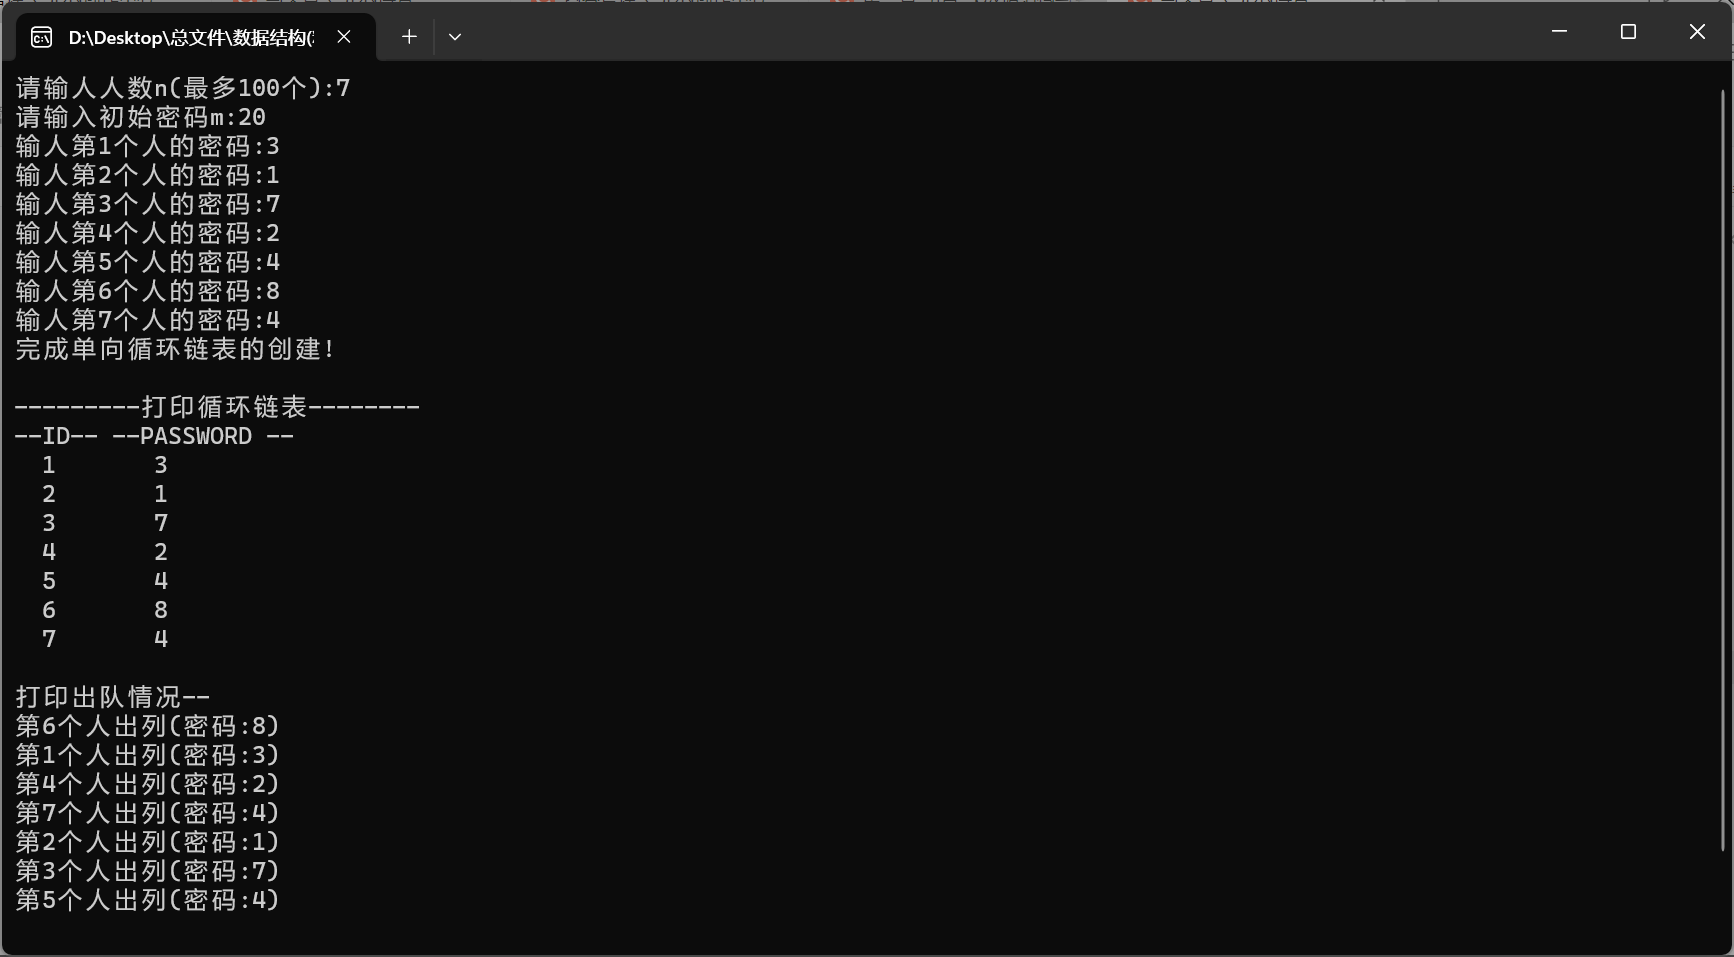Screen dimensions: 1734x957
Task: Click the line '输入第5个人的密码:4'
Action: pos(148,262)
